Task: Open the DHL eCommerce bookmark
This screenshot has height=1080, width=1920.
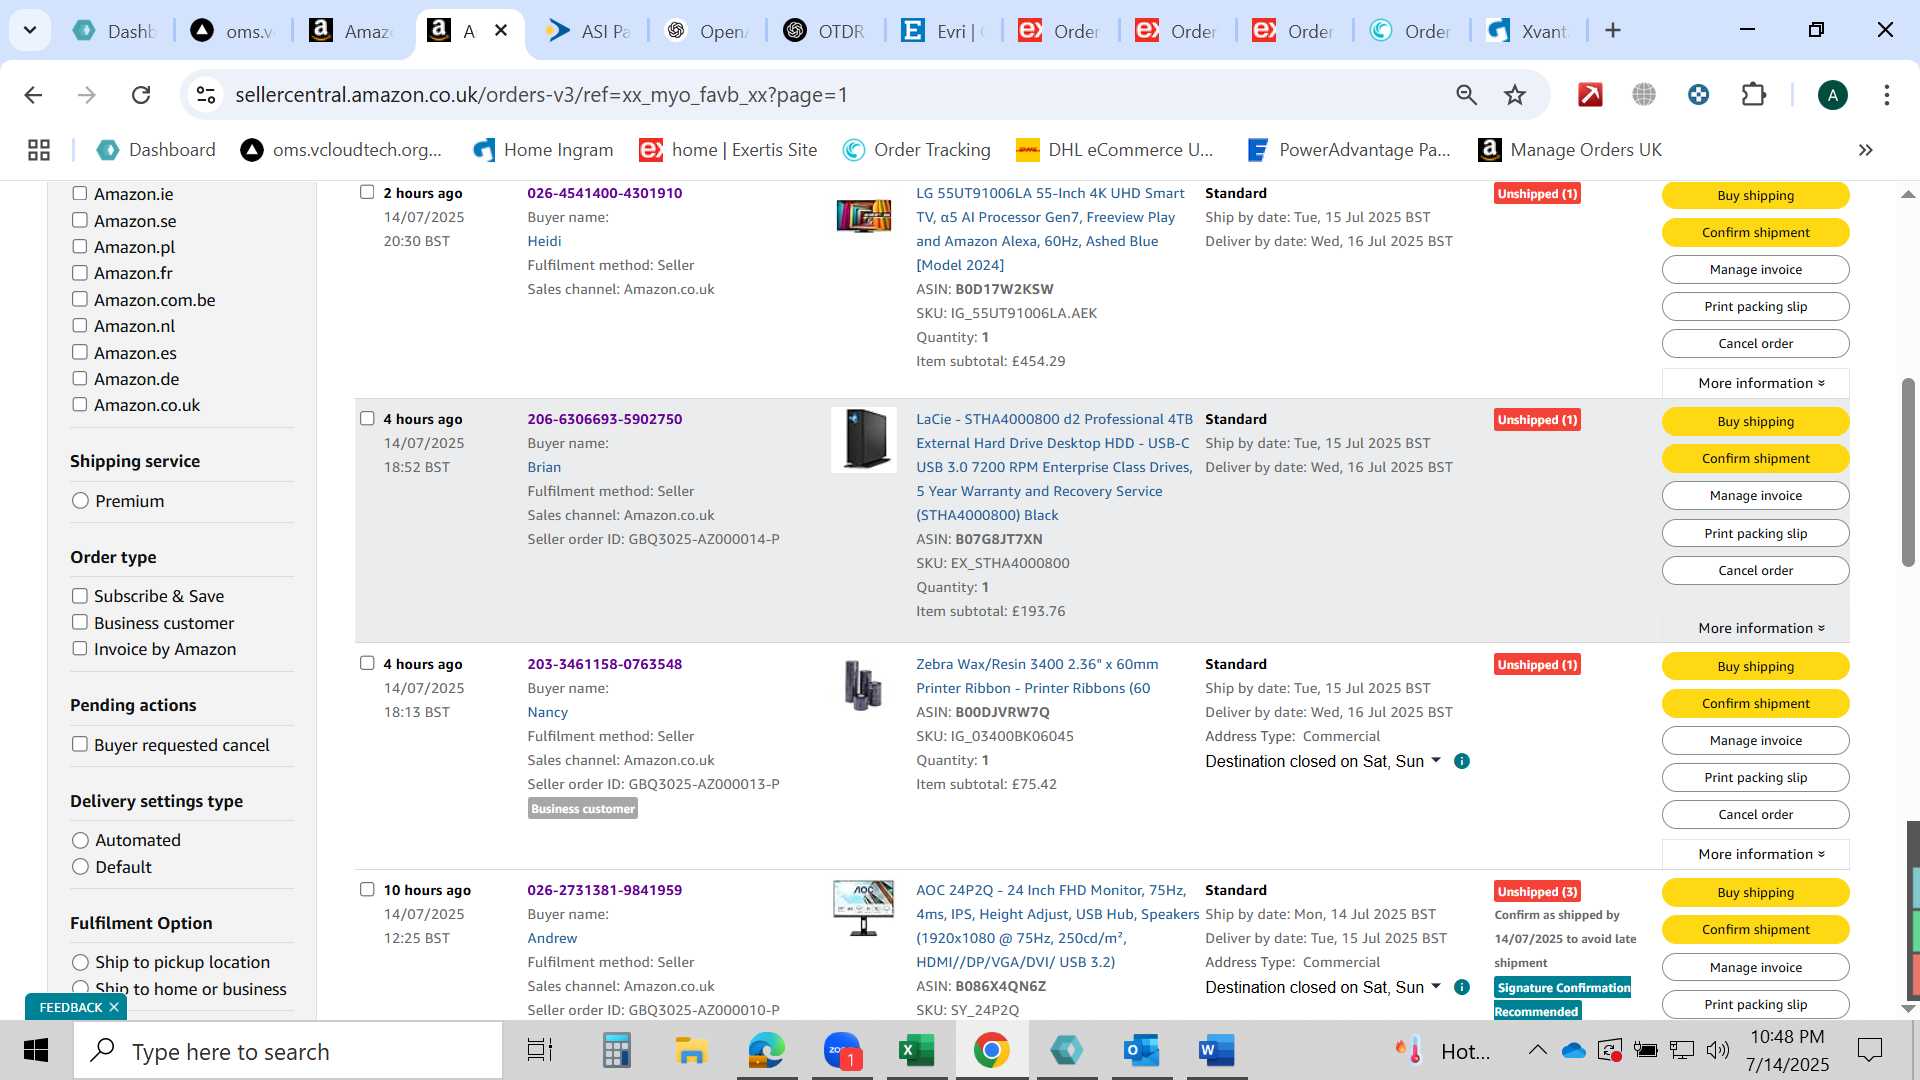Action: [1114, 150]
